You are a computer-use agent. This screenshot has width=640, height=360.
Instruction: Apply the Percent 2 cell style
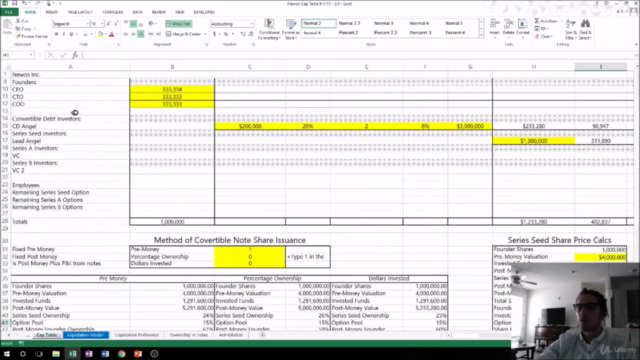point(348,33)
